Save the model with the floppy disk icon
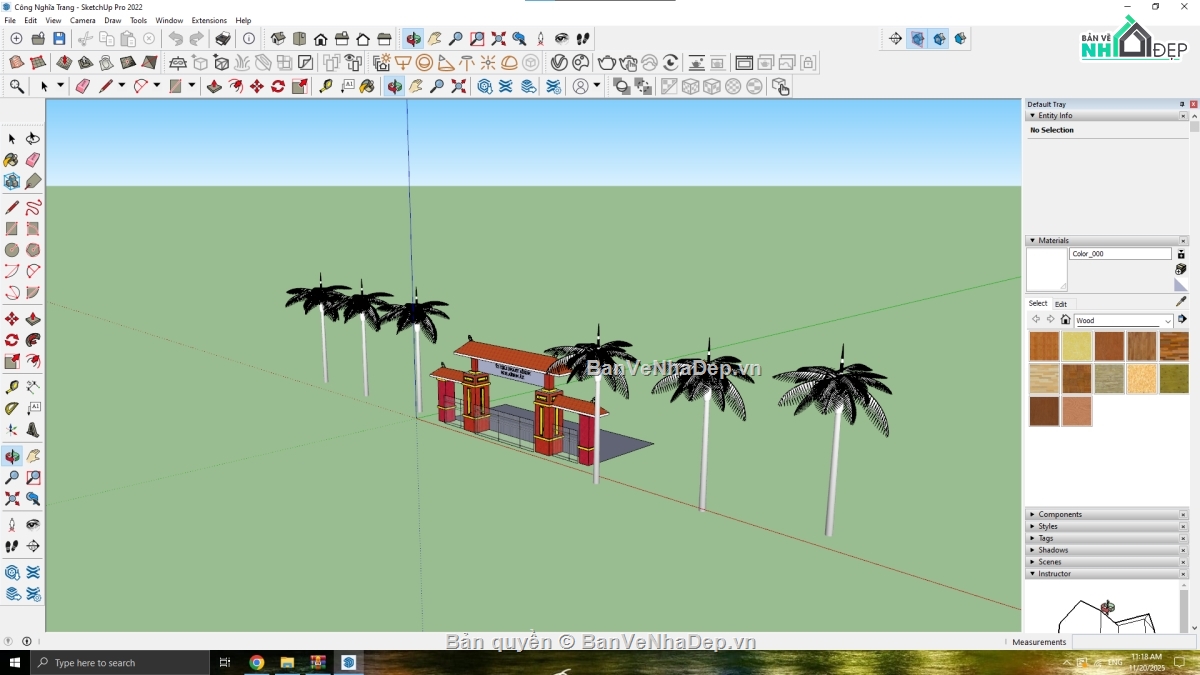Screen dimensions: 1200x675 59,39
